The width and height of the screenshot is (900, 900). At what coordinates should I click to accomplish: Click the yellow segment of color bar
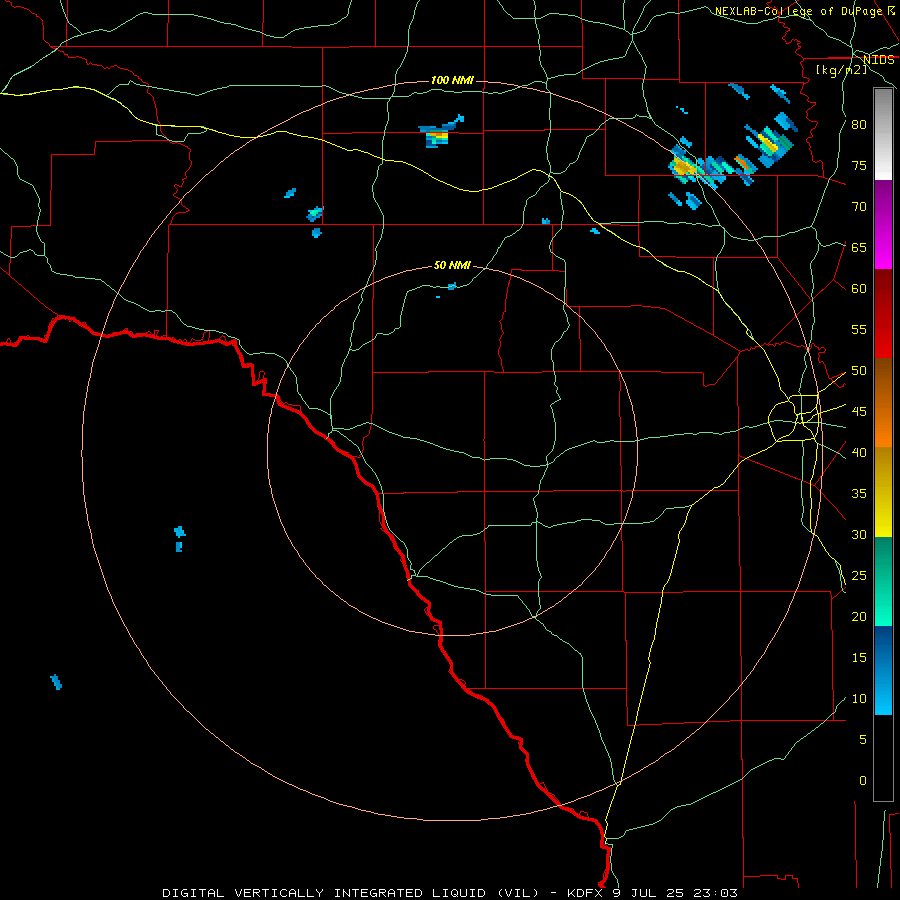883,492
